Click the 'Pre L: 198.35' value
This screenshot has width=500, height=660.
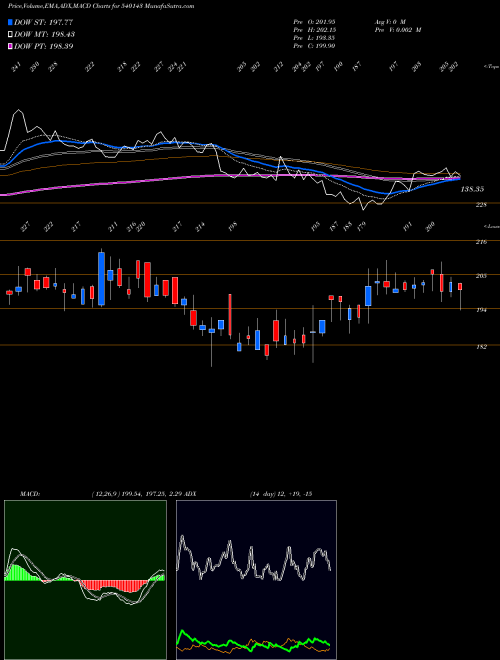click(x=314, y=37)
